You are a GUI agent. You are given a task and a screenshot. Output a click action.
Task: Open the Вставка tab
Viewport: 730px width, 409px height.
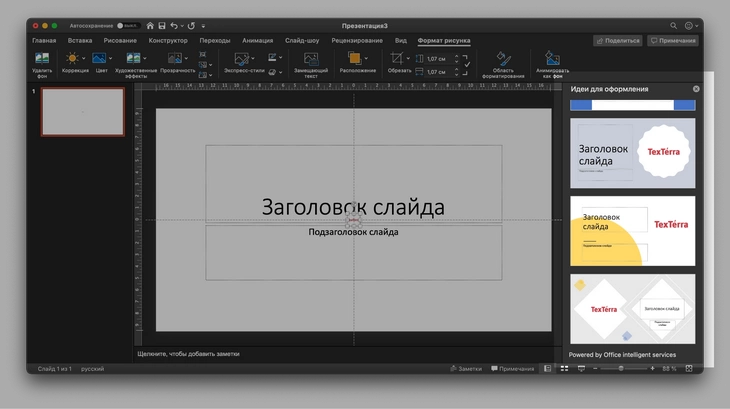pyautogui.click(x=80, y=40)
